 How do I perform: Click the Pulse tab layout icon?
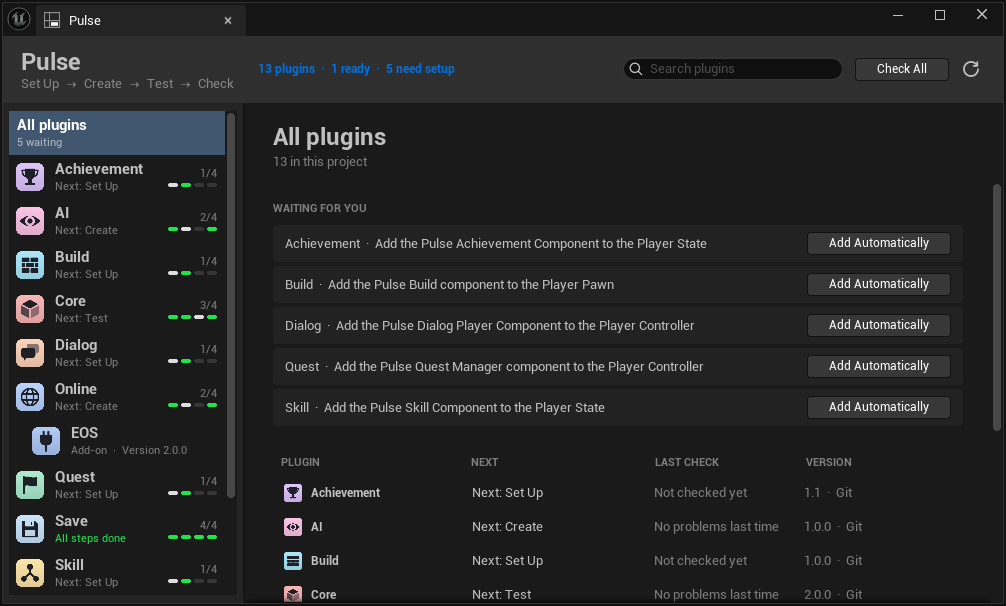coord(52,21)
